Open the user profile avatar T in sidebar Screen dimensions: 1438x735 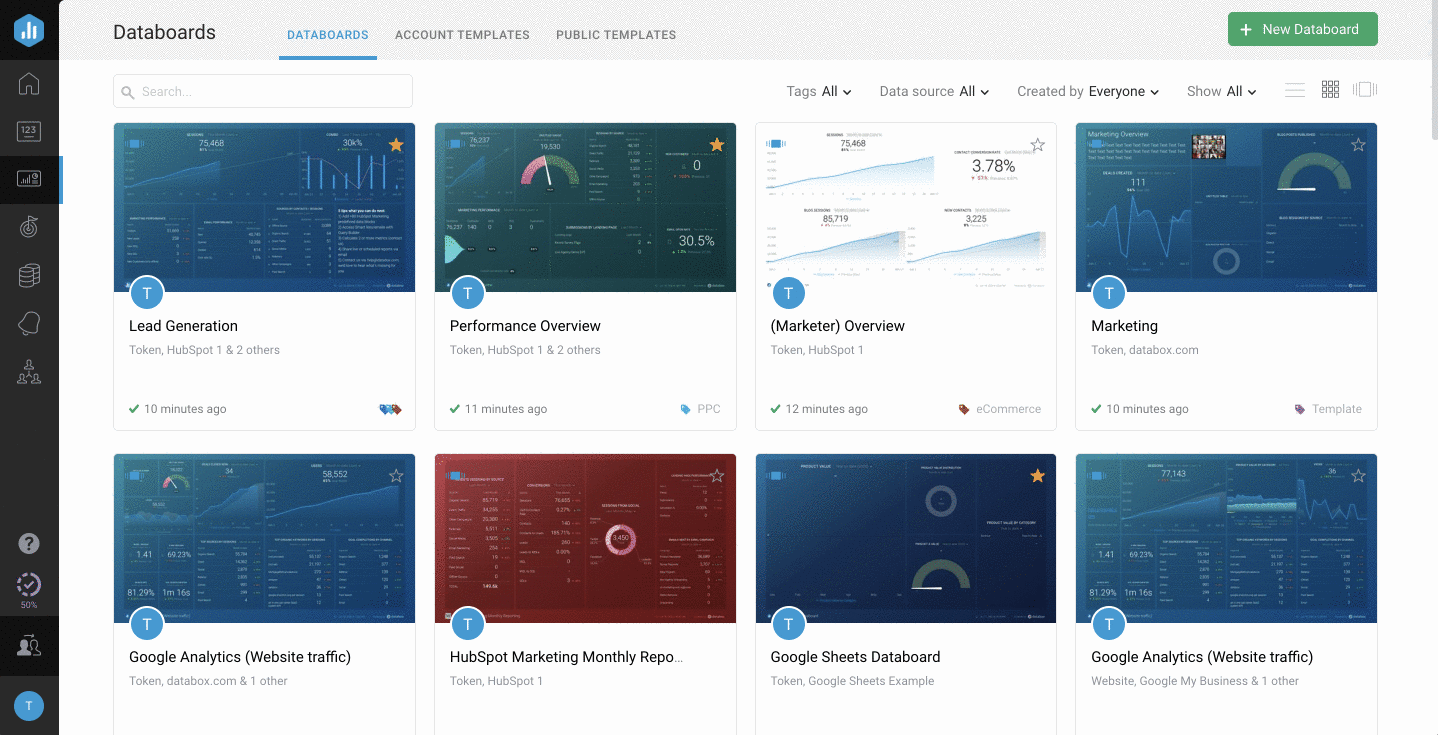click(29, 706)
